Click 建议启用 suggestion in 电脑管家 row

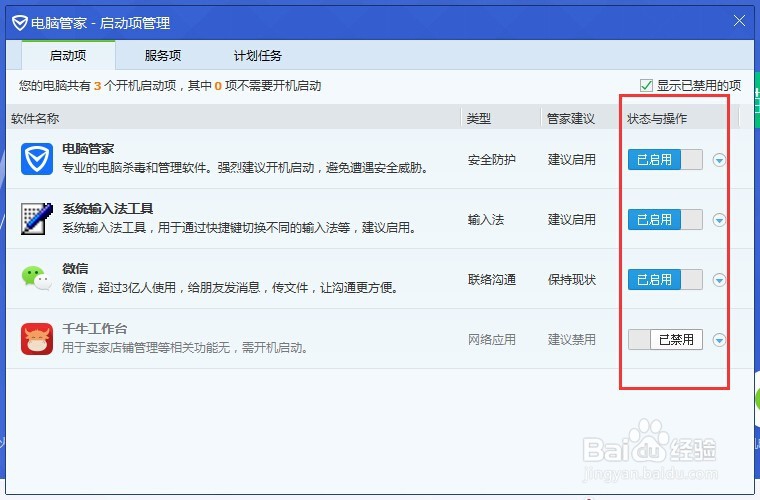pyautogui.click(x=571, y=159)
